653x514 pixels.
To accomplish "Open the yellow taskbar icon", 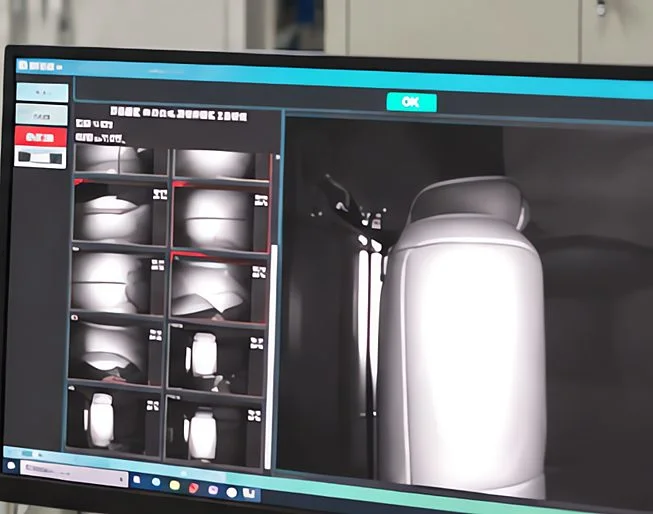I will point(175,485).
